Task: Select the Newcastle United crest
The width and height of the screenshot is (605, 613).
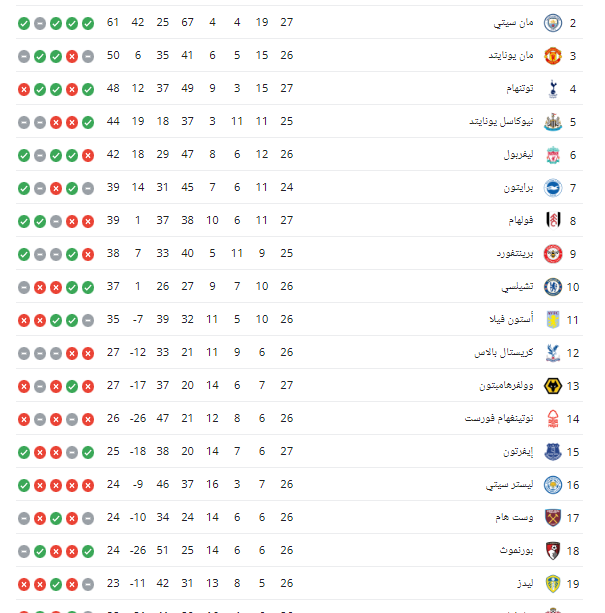Action: [x=551, y=121]
